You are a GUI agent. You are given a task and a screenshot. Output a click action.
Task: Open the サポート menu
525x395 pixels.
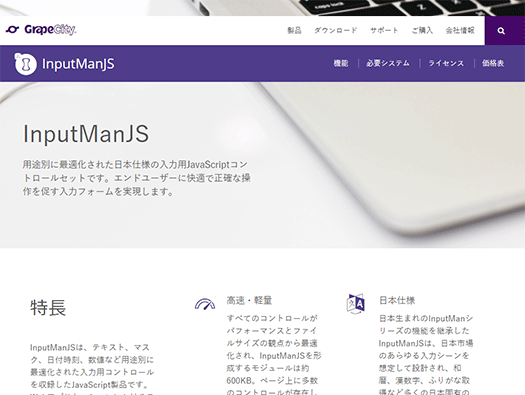pyautogui.click(x=384, y=30)
